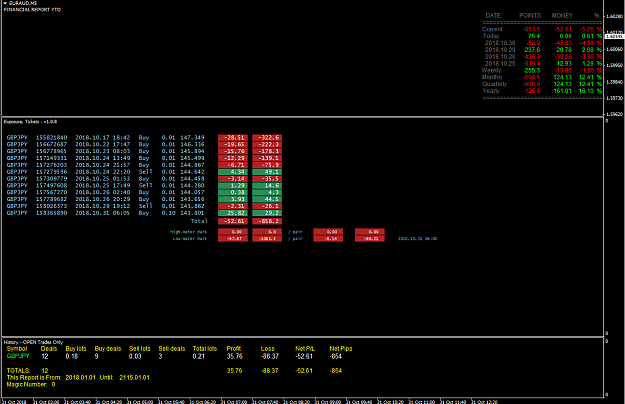625x404 pixels.
Task: Select ticket 157279596 in exposure list
Action: [x=51, y=172]
